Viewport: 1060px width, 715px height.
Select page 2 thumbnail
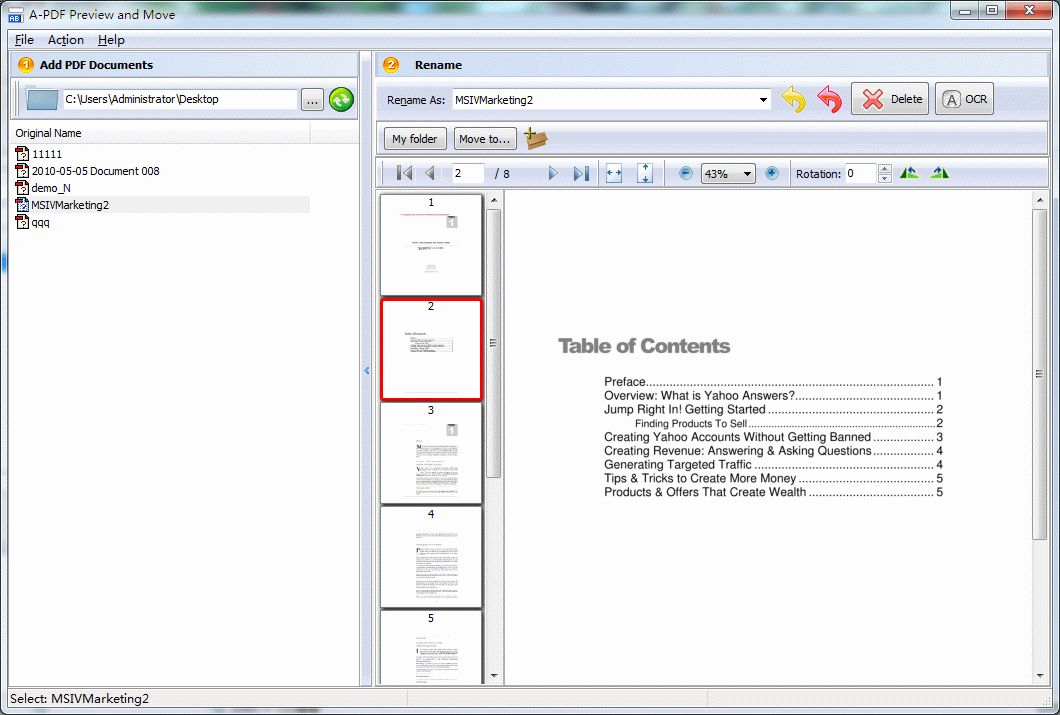pyautogui.click(x=431, y=349)
